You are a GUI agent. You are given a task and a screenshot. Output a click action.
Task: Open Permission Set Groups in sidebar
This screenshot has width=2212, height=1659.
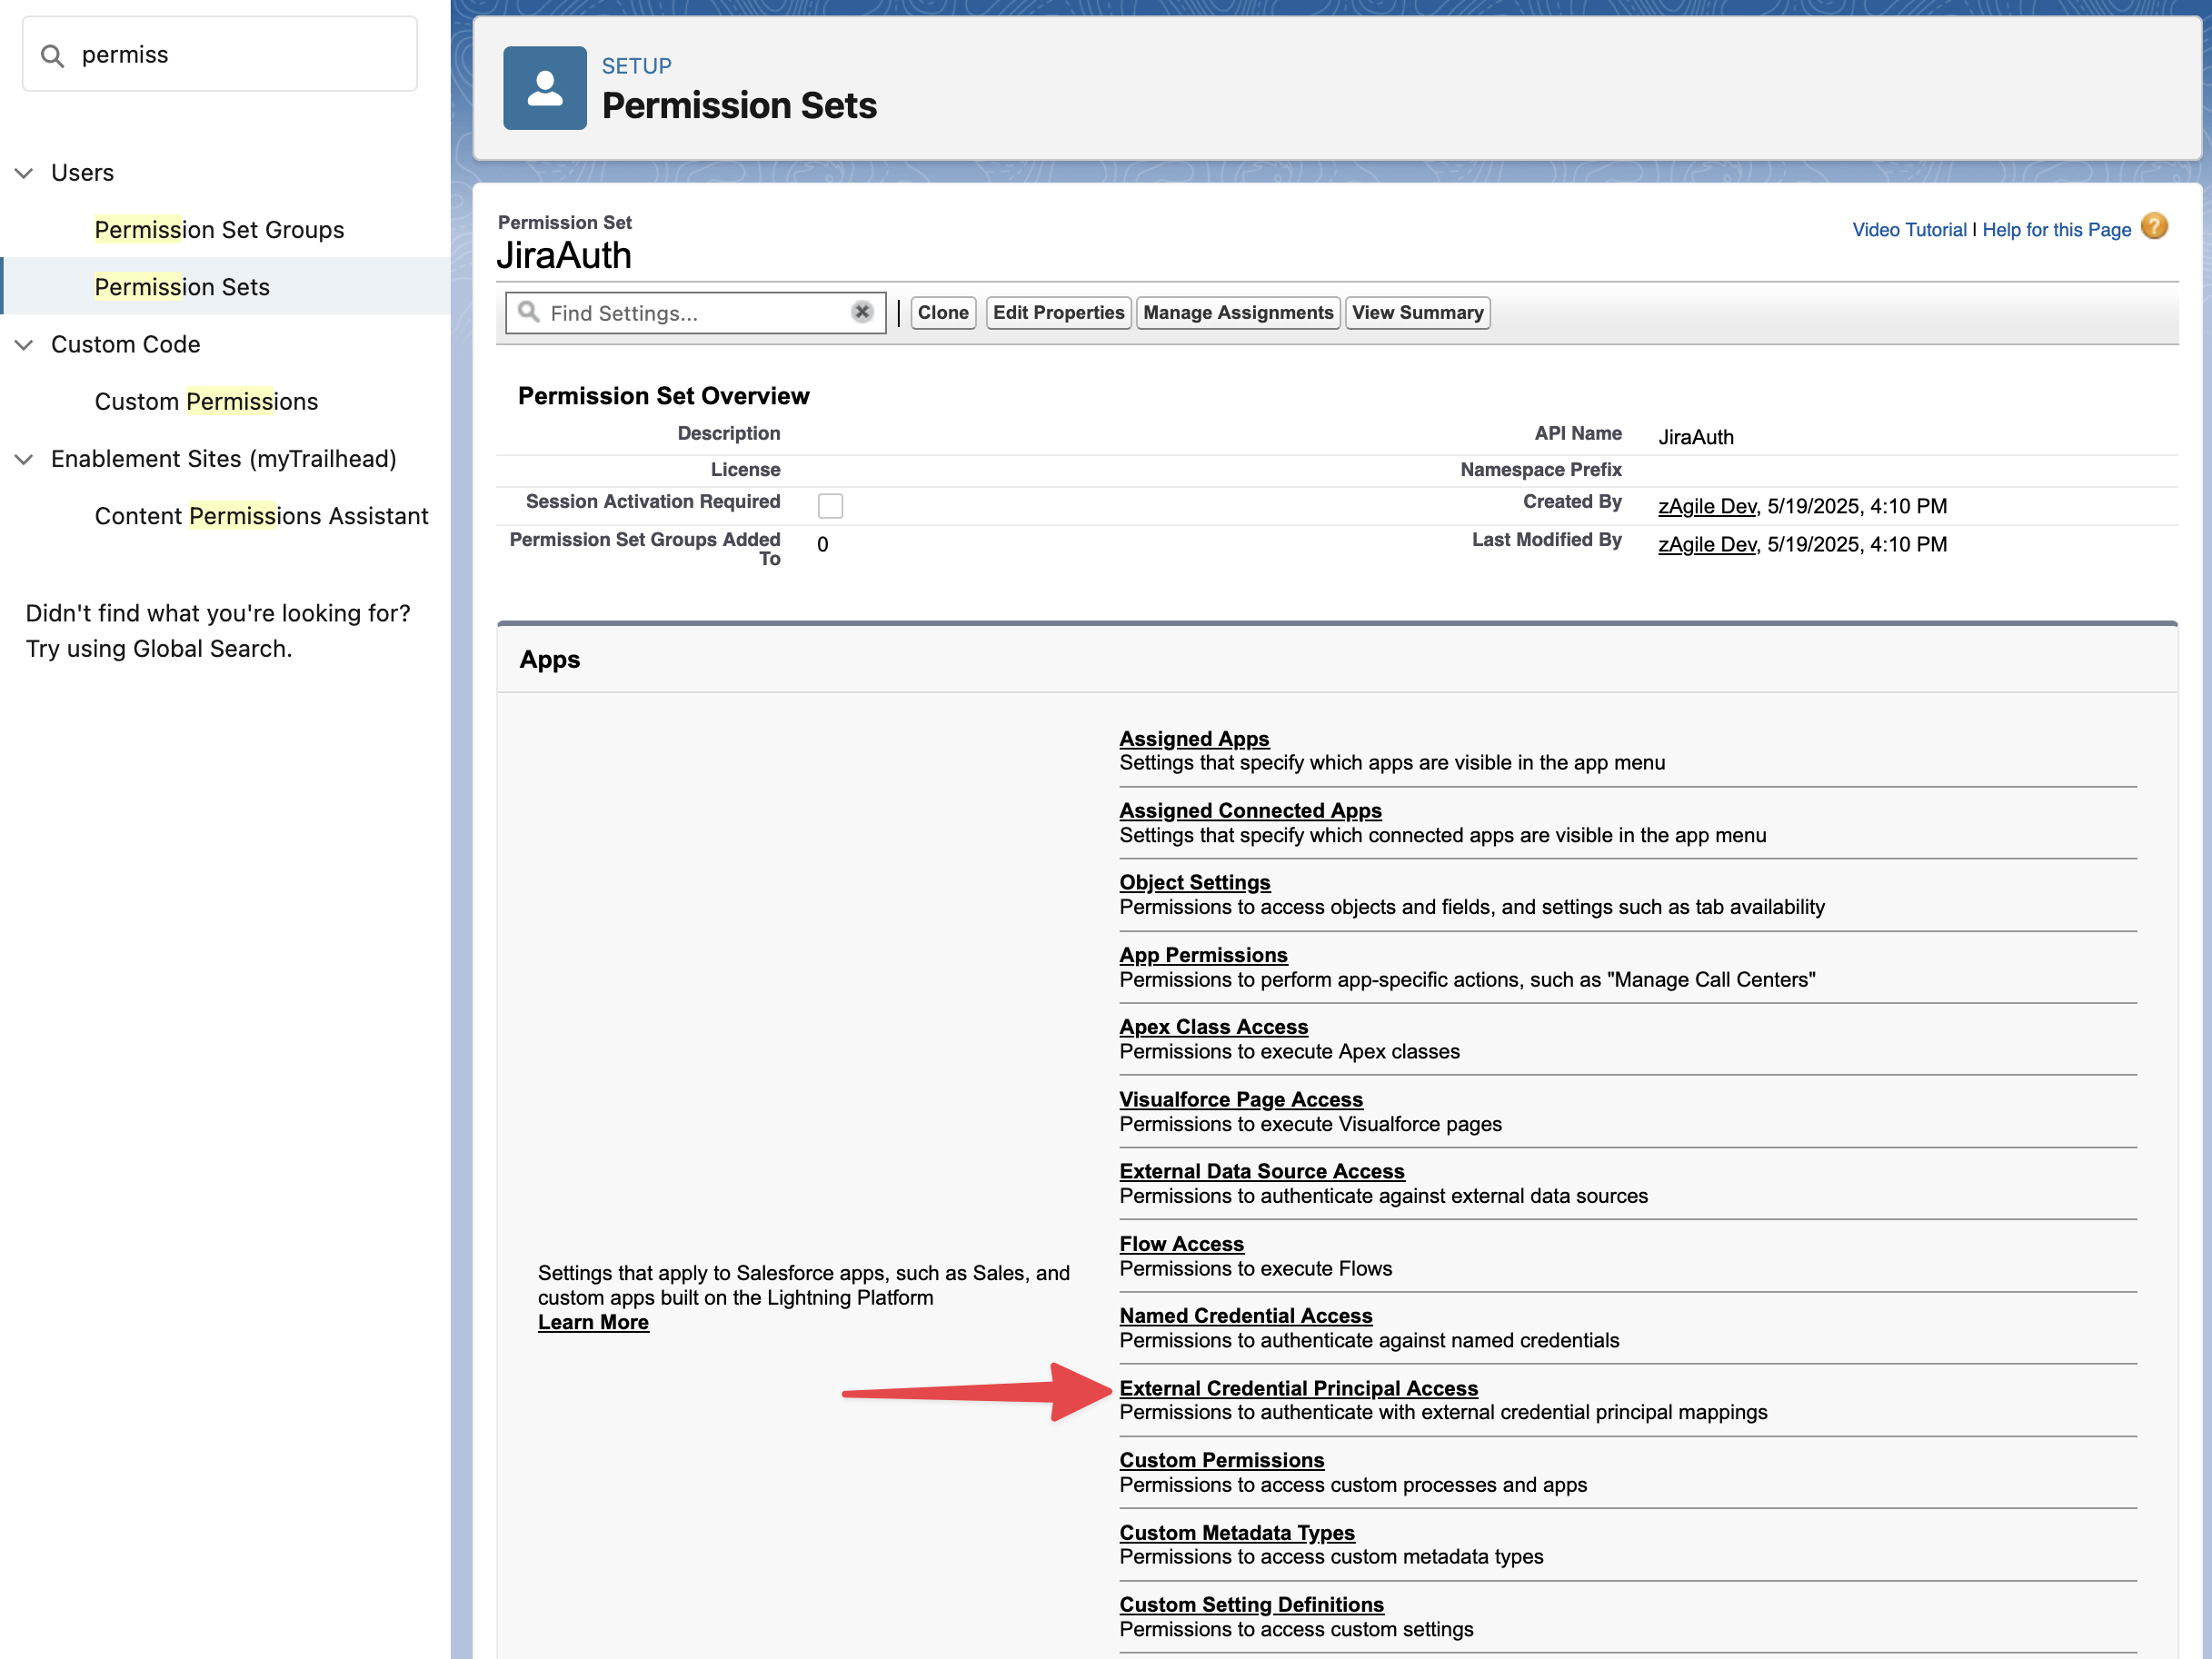pos(219,230)
